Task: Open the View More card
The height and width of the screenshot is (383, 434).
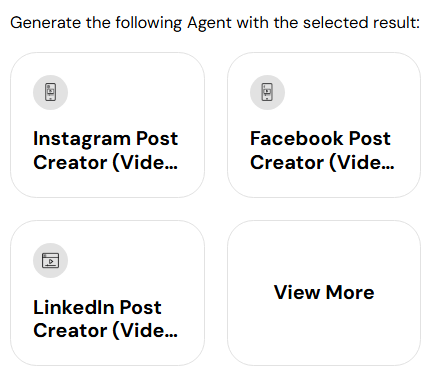Action: coord(324,293)
